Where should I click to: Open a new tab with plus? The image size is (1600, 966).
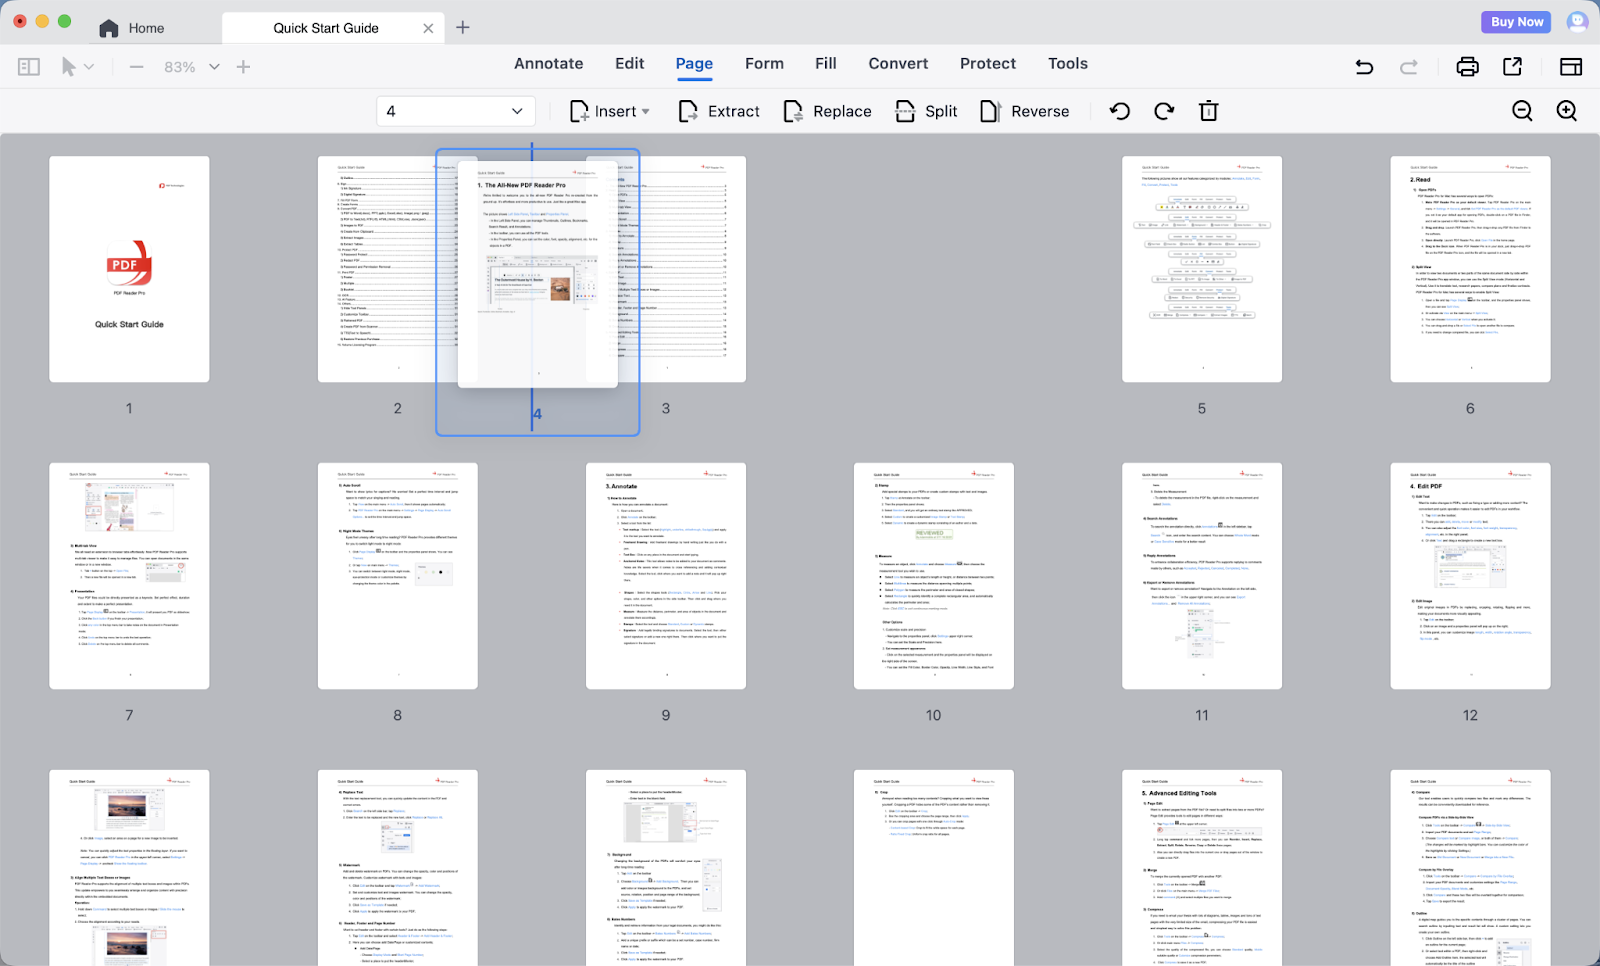[462, 28]
